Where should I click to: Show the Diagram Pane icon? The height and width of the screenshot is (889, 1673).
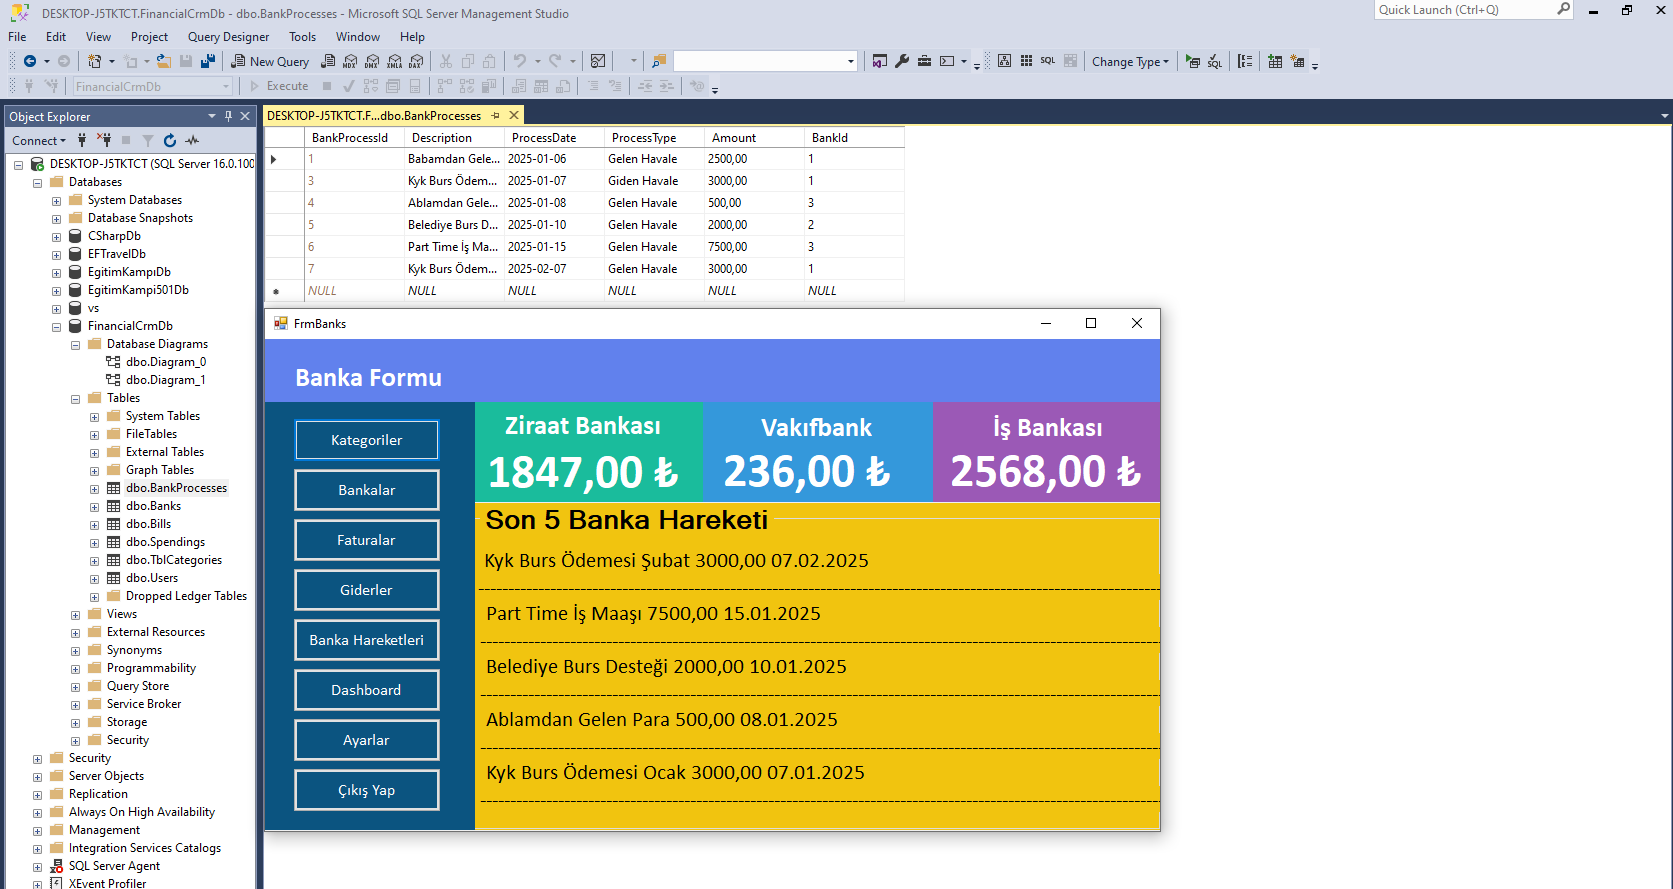click(x=1005, y=61)
